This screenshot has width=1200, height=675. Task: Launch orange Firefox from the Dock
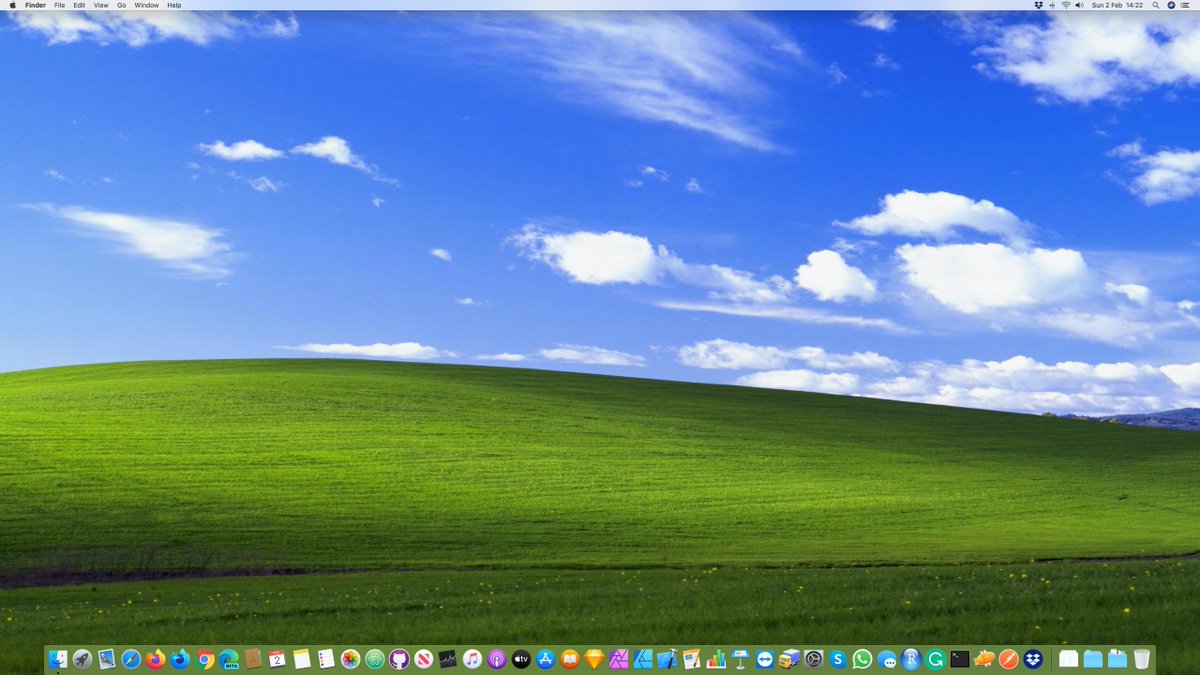pos(155,659)
